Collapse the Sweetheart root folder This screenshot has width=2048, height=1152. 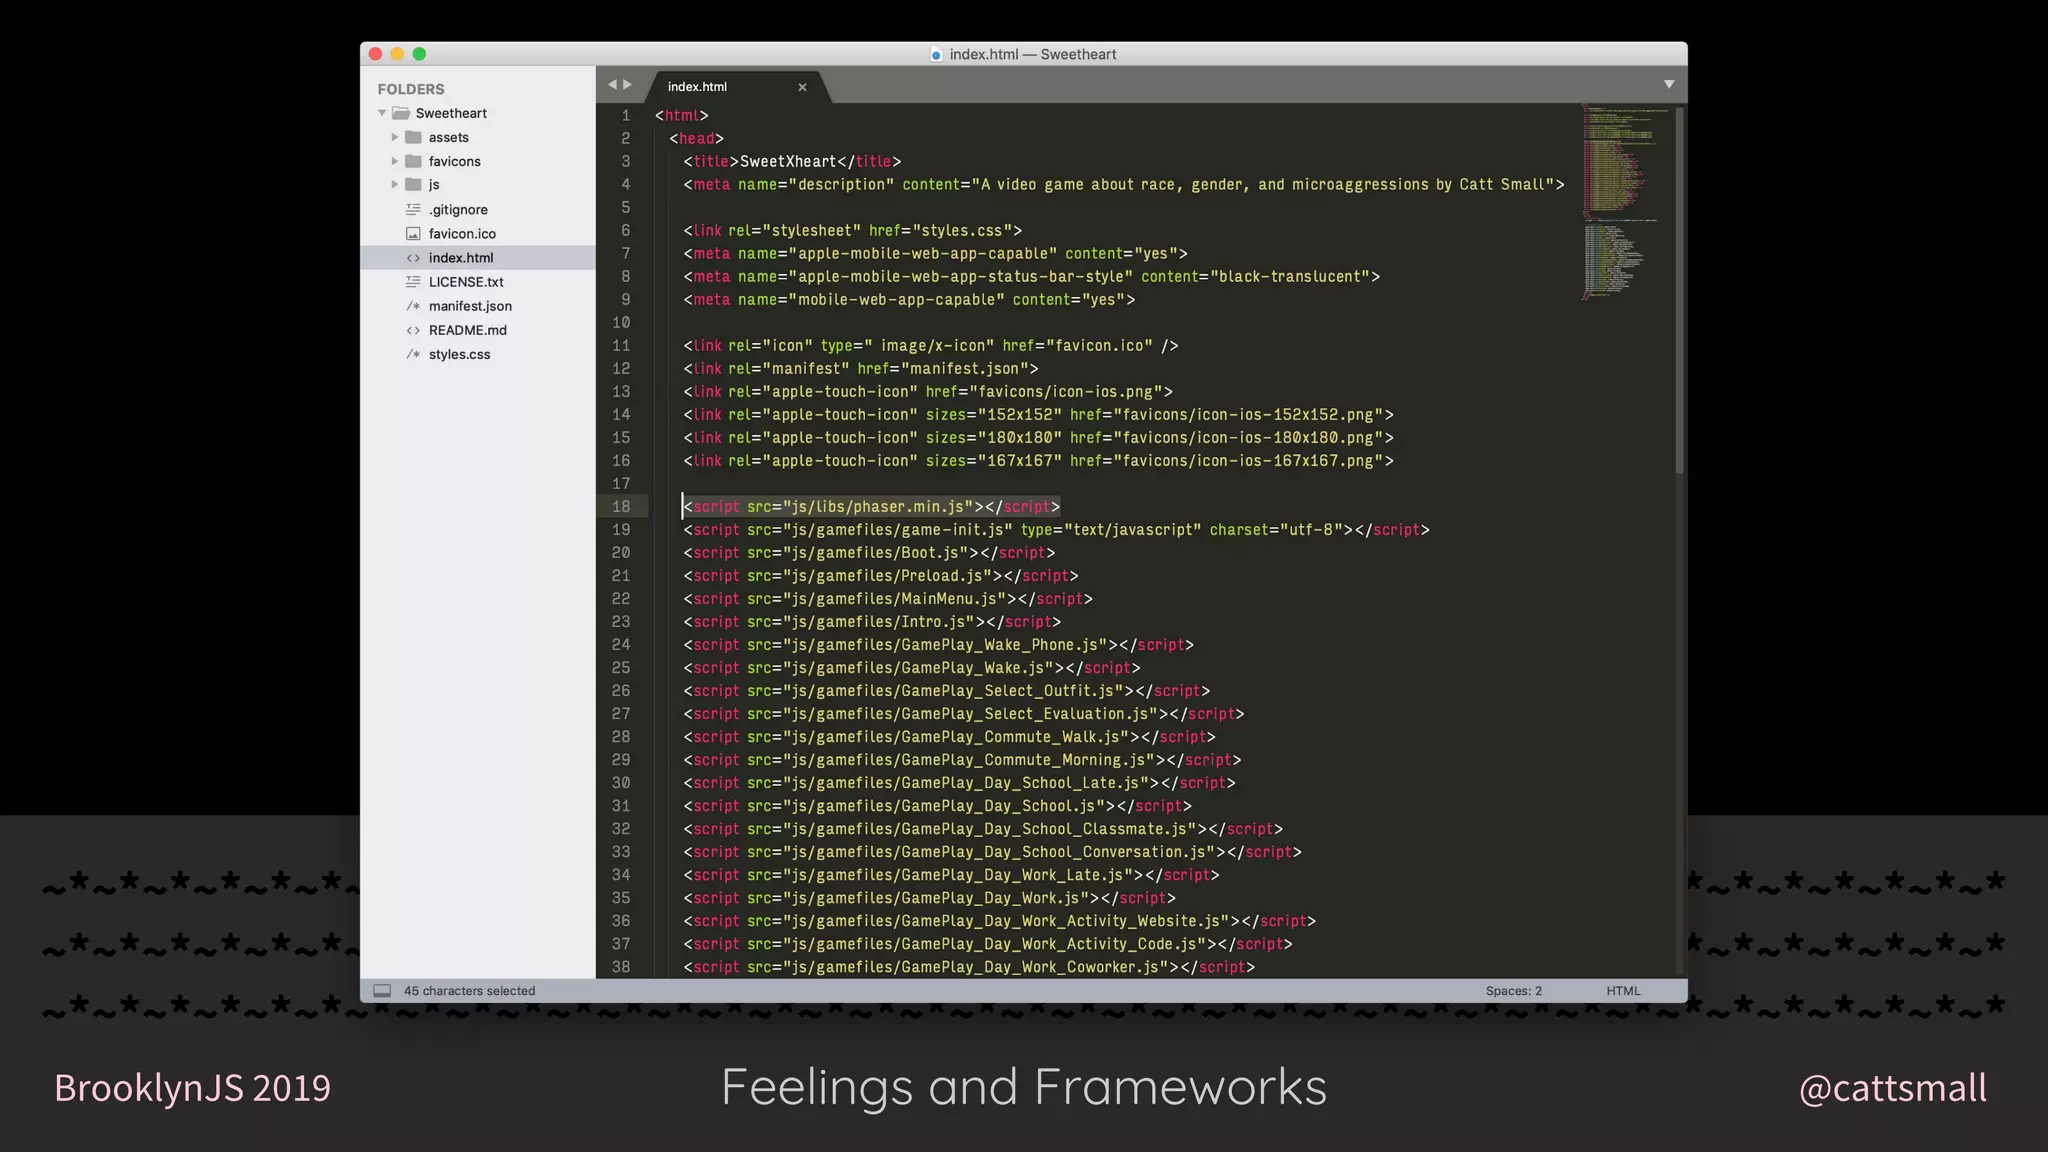coord(382,113)
